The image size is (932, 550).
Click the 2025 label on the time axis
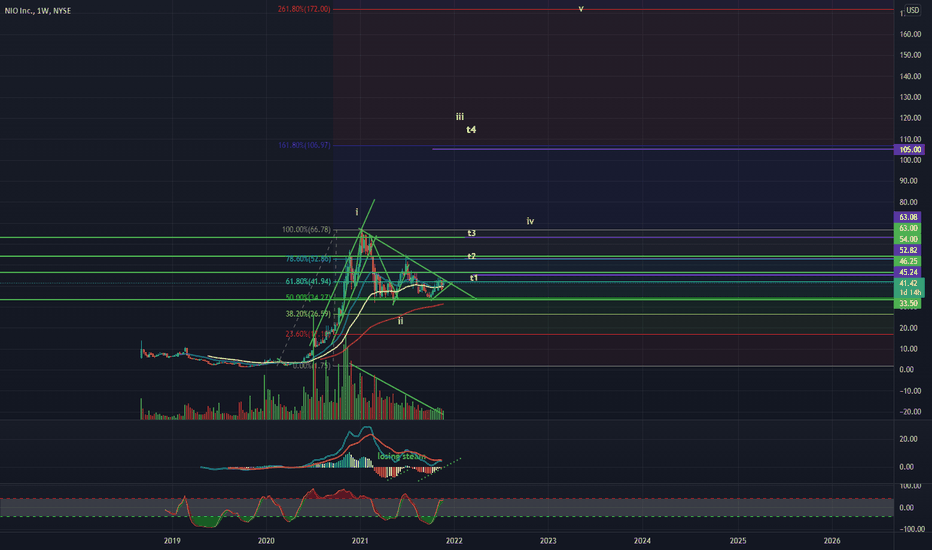[x=738, y=540]
